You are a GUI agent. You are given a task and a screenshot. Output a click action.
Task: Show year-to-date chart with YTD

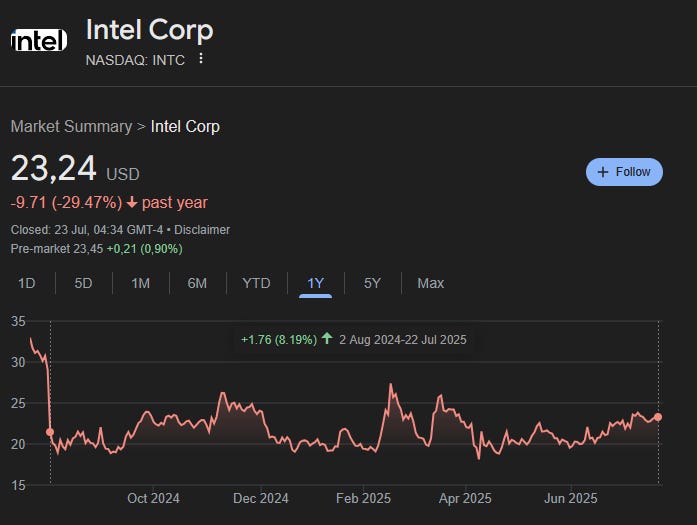point(256,283)
